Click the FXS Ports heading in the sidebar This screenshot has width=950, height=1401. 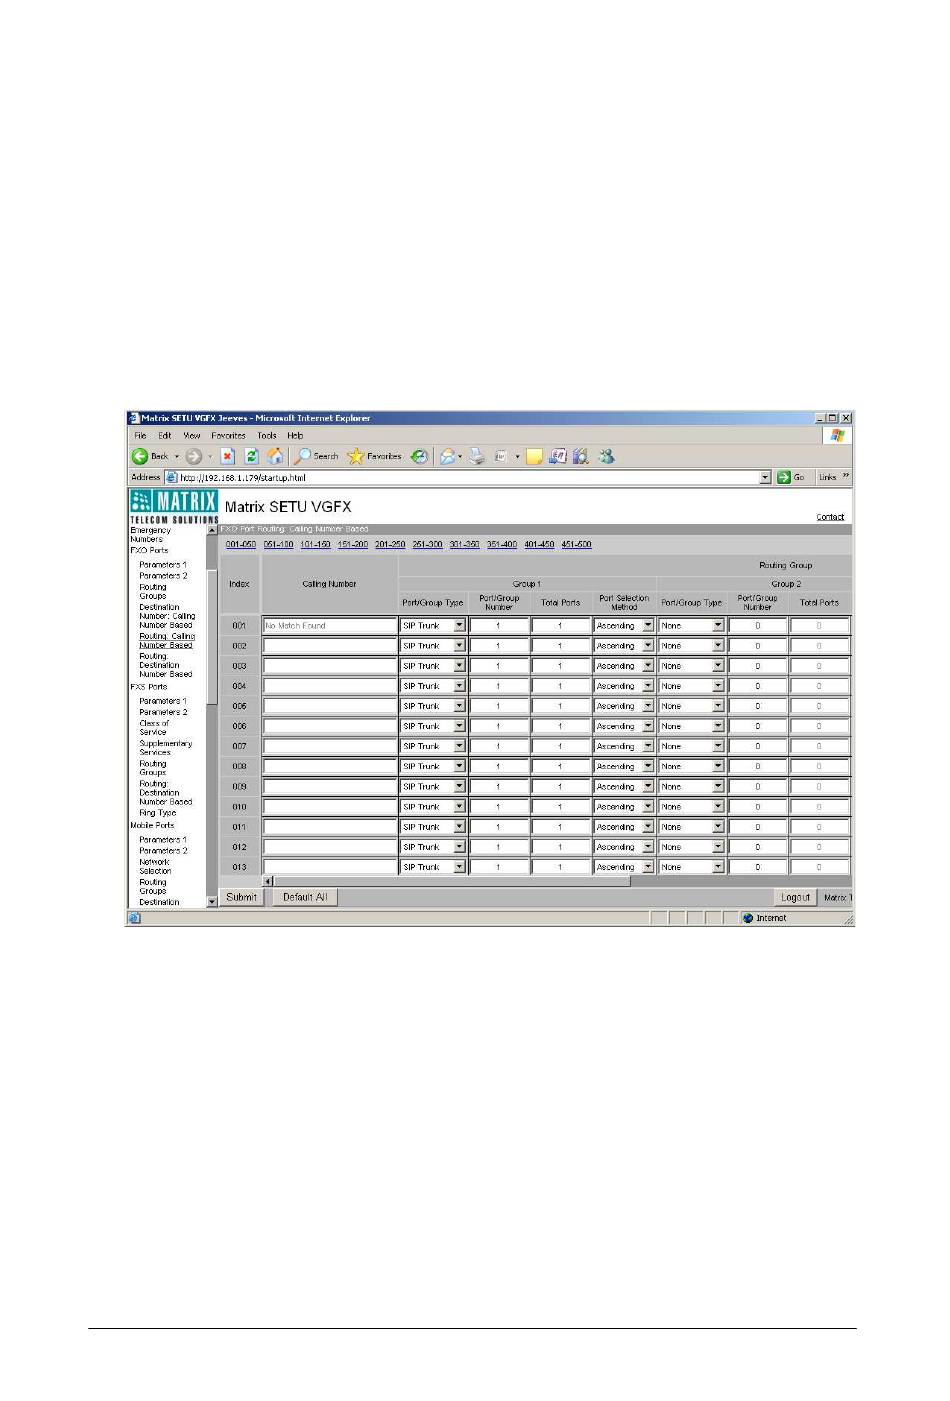[x=149, y=687]
